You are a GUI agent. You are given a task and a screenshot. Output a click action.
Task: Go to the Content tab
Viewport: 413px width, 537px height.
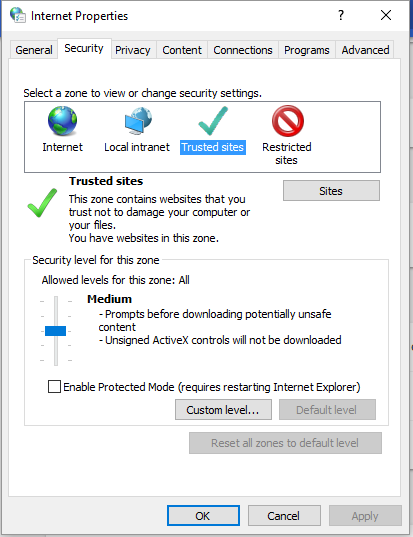point(182,50)
